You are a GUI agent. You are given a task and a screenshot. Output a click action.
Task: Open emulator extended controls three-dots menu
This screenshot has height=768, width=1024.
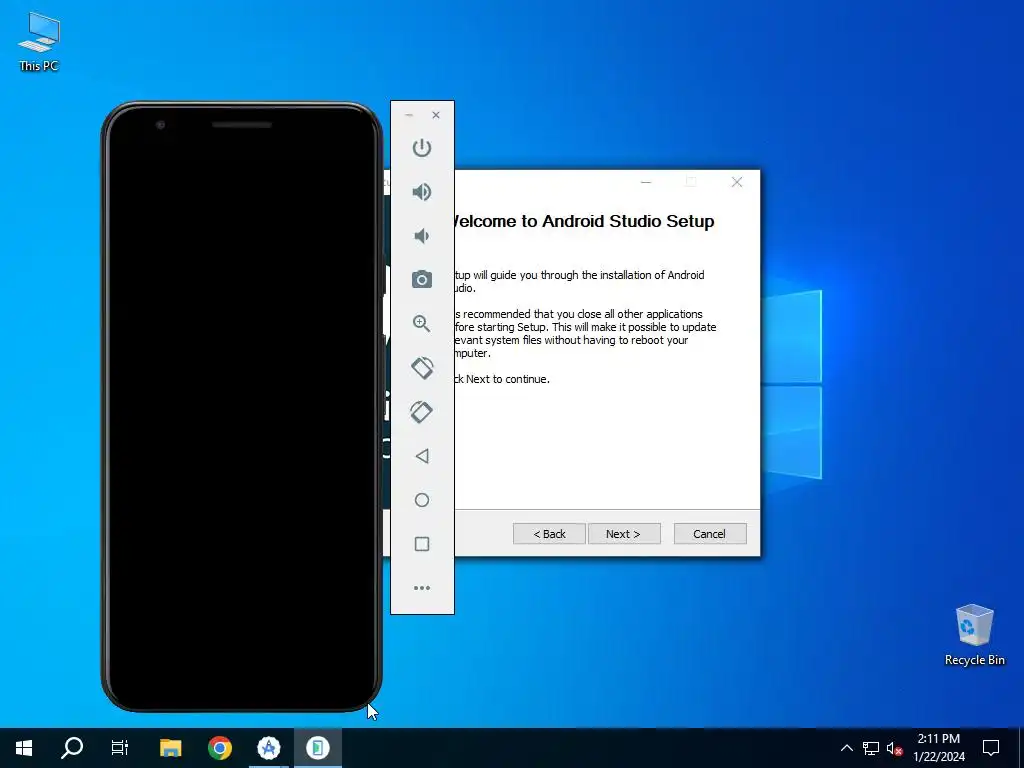tap(422, 588)
